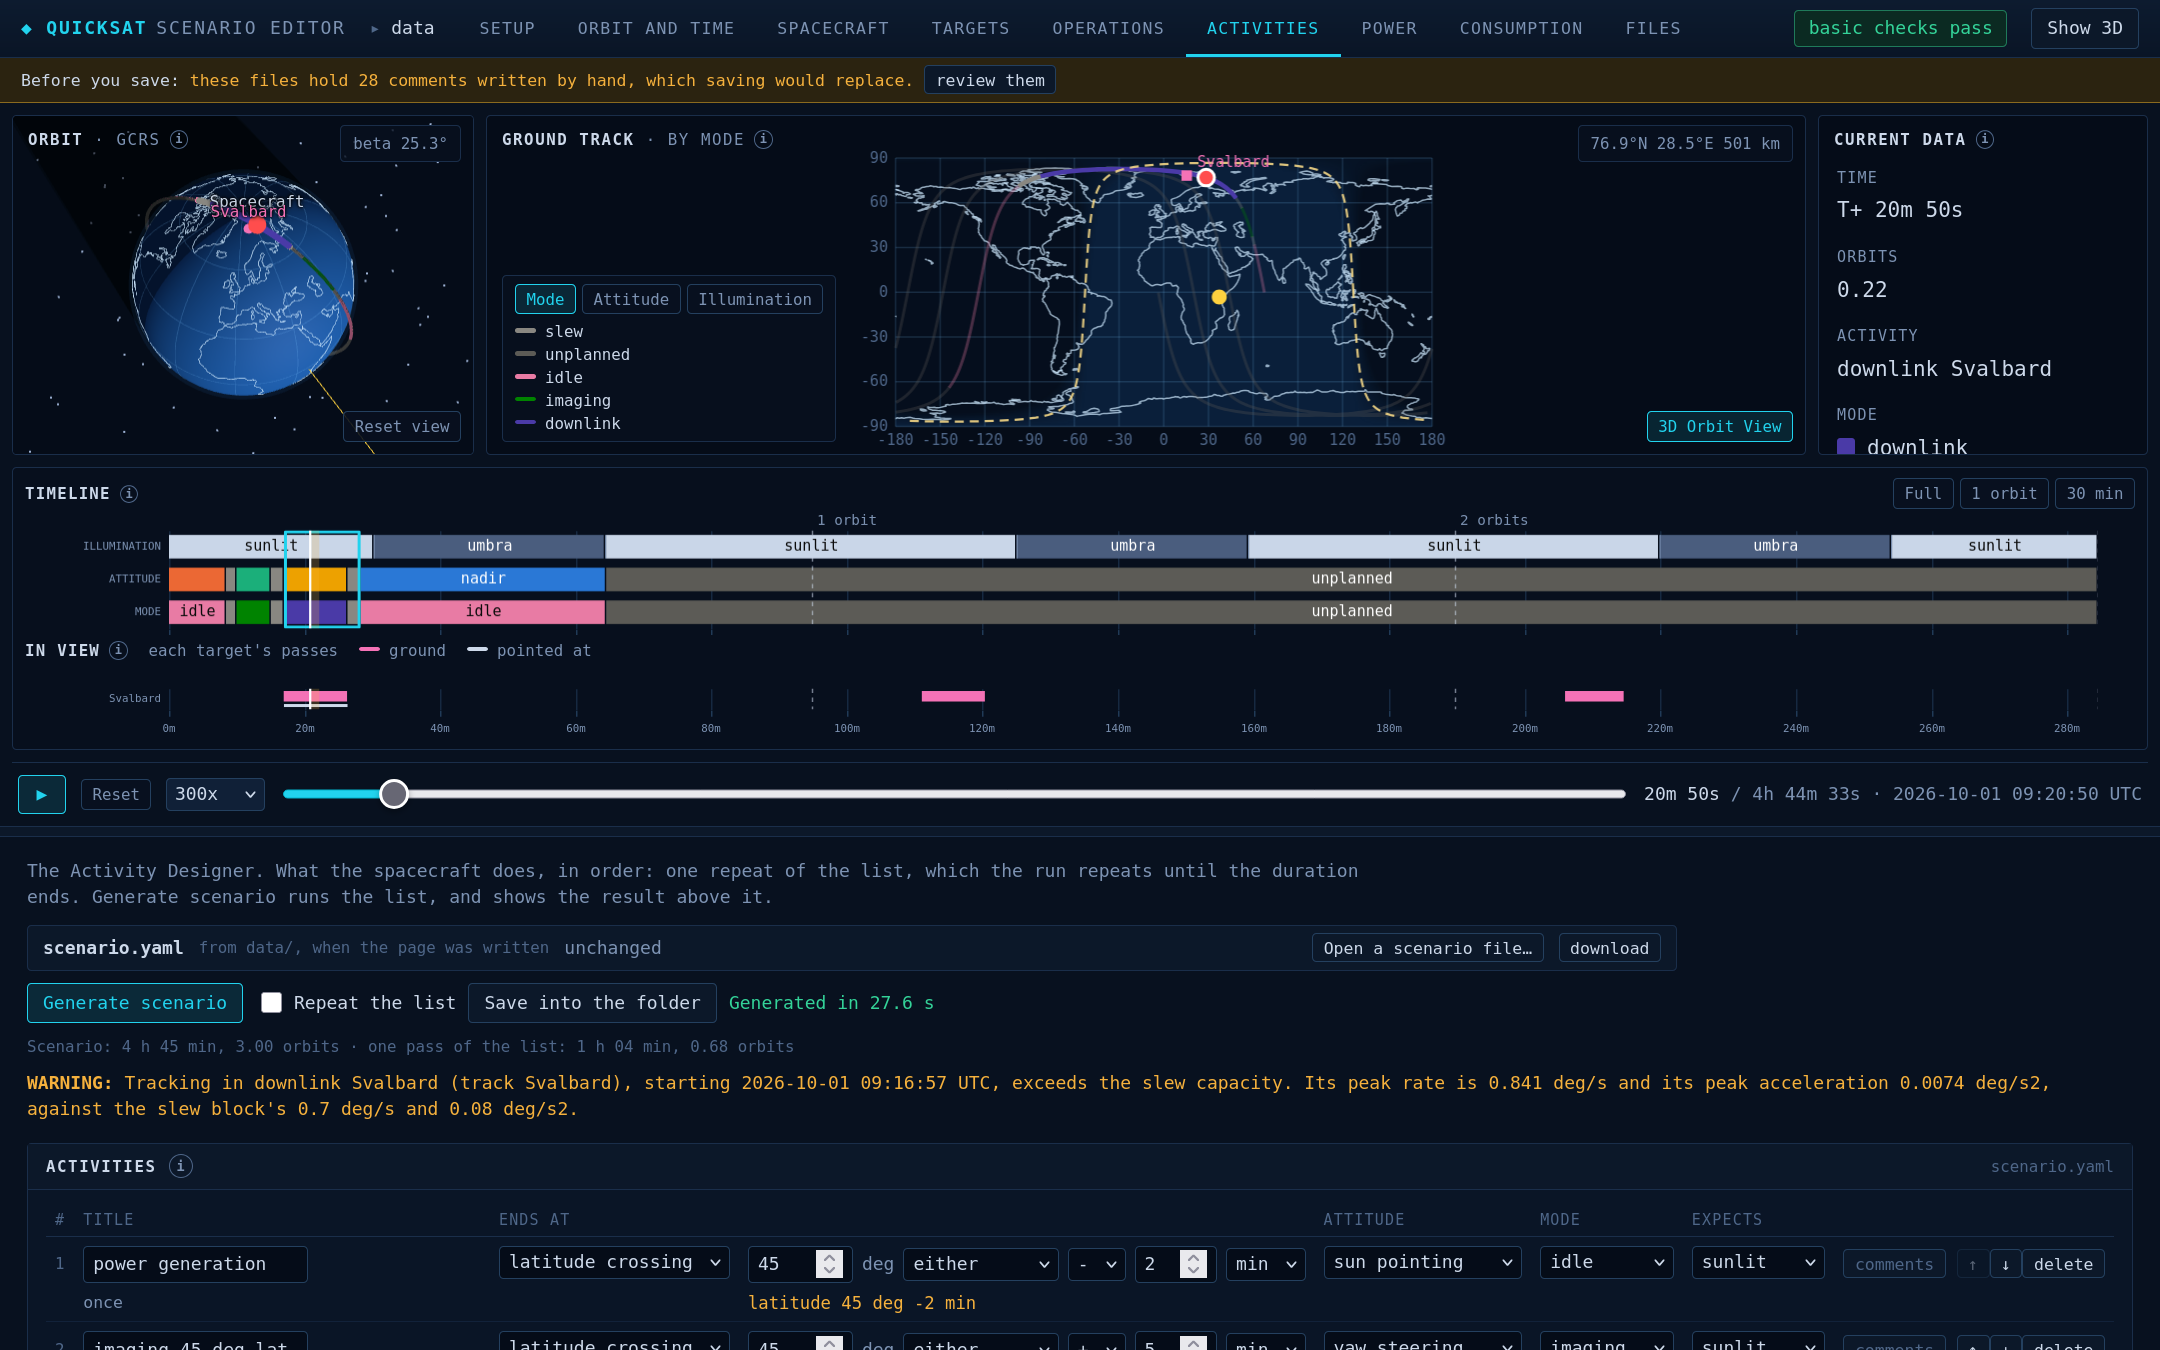Click Save into the folder
Image resolution: width=2160 pixels, height=1350 pixels.
(x=592, y=1003)
